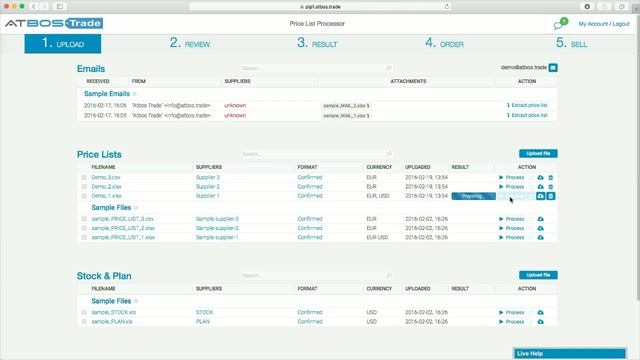Screen dimensions: 640x360
Task: Tick the sample_STOCK.xls checkbox
Action: (84, 313)
